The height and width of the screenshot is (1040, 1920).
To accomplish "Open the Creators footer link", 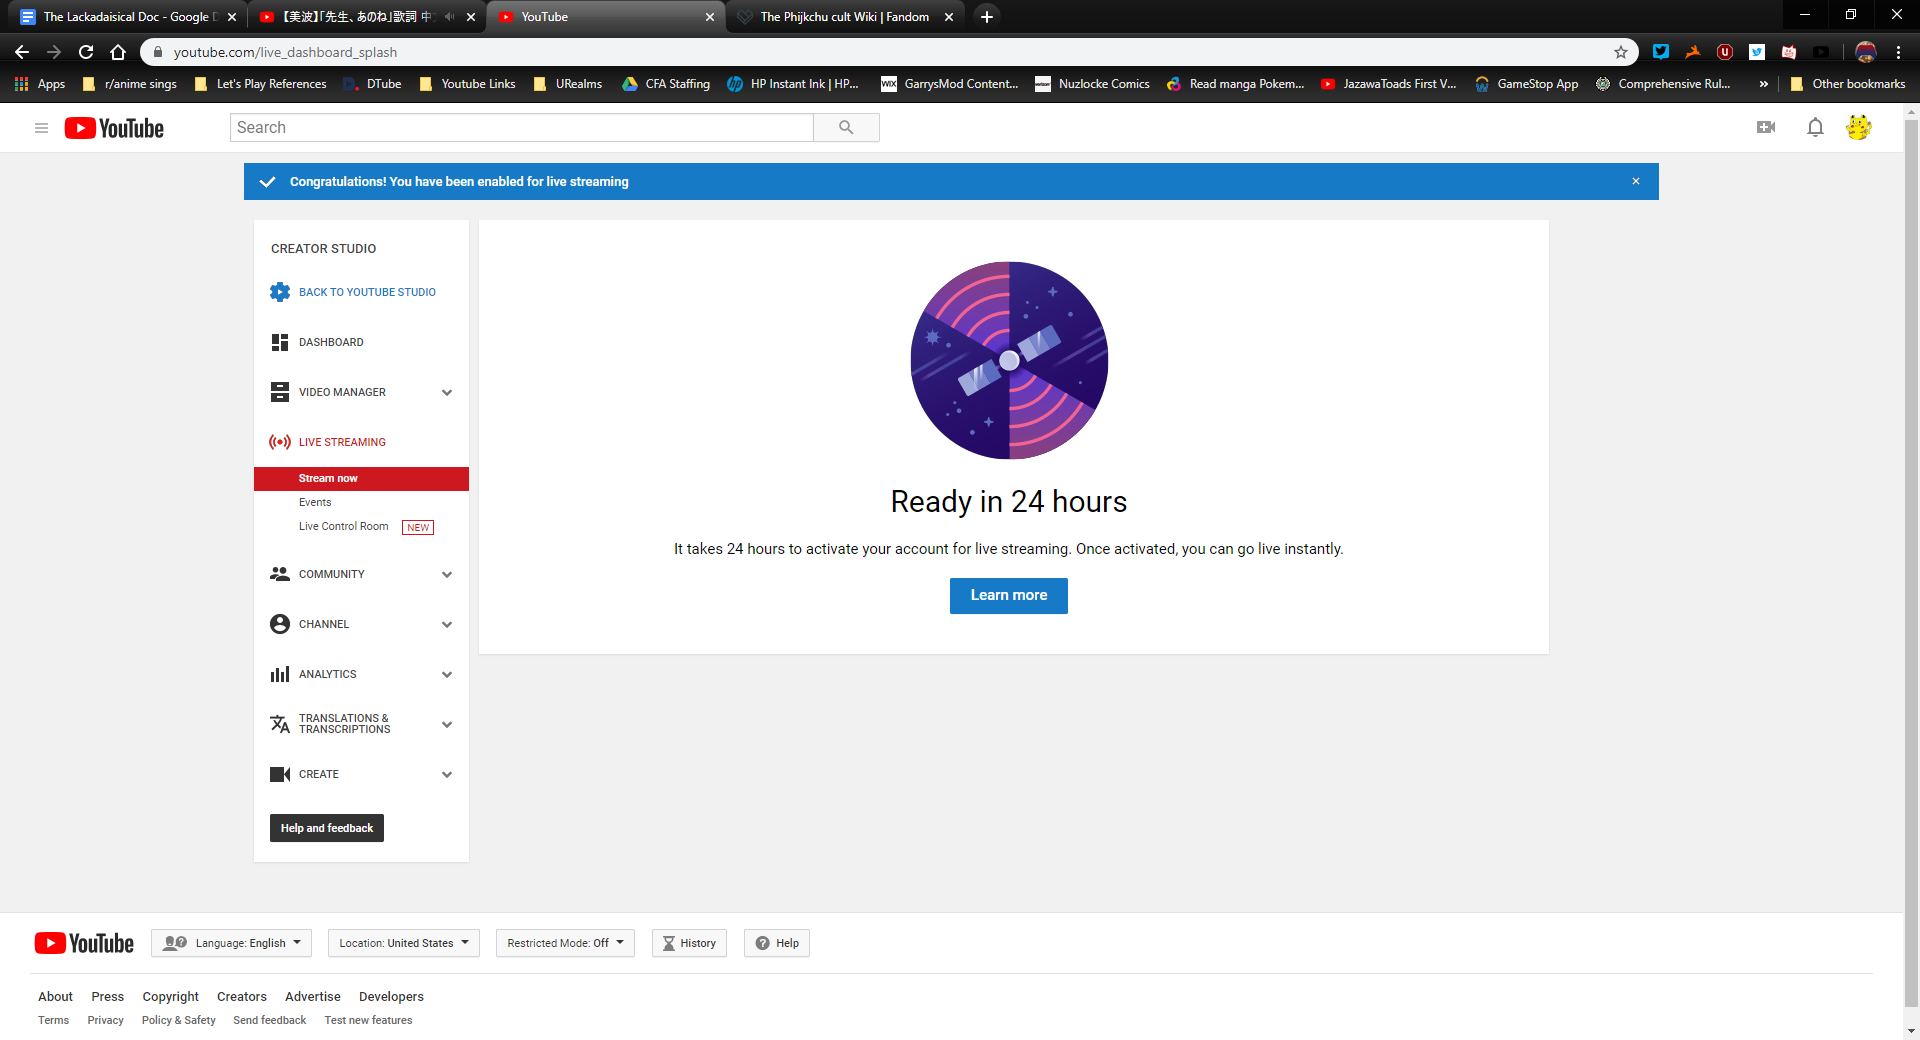I will [x=242, y=996].
